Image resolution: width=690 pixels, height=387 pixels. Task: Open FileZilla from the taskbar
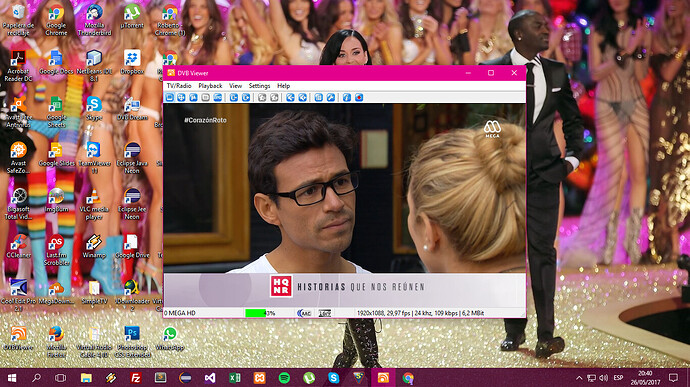click(136, 378)
